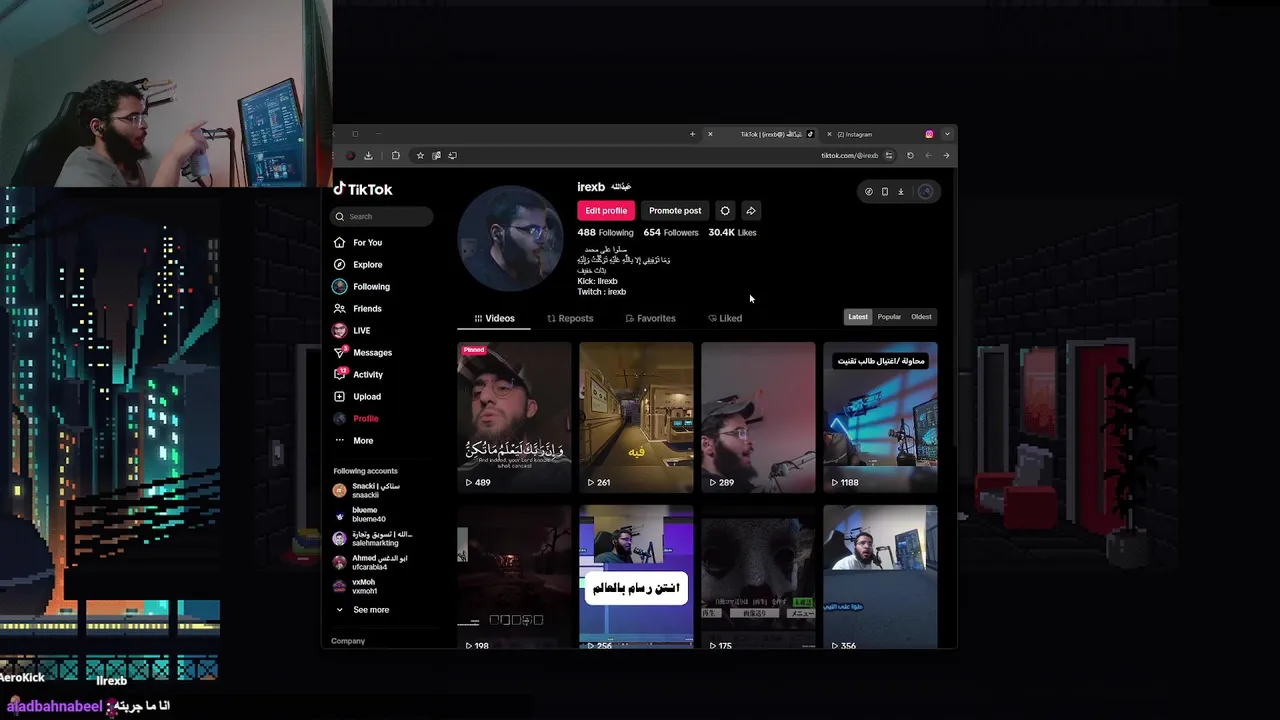Open the video with 198 views
1280x720 pixels.
[514, 577]
